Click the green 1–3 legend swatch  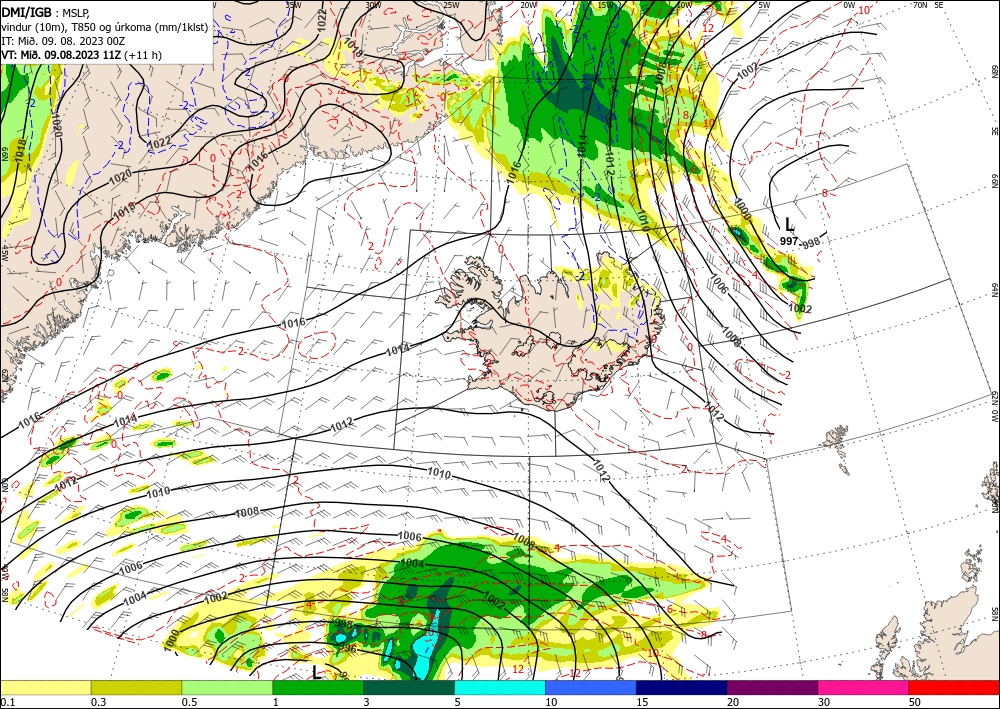tap(318, 687)
